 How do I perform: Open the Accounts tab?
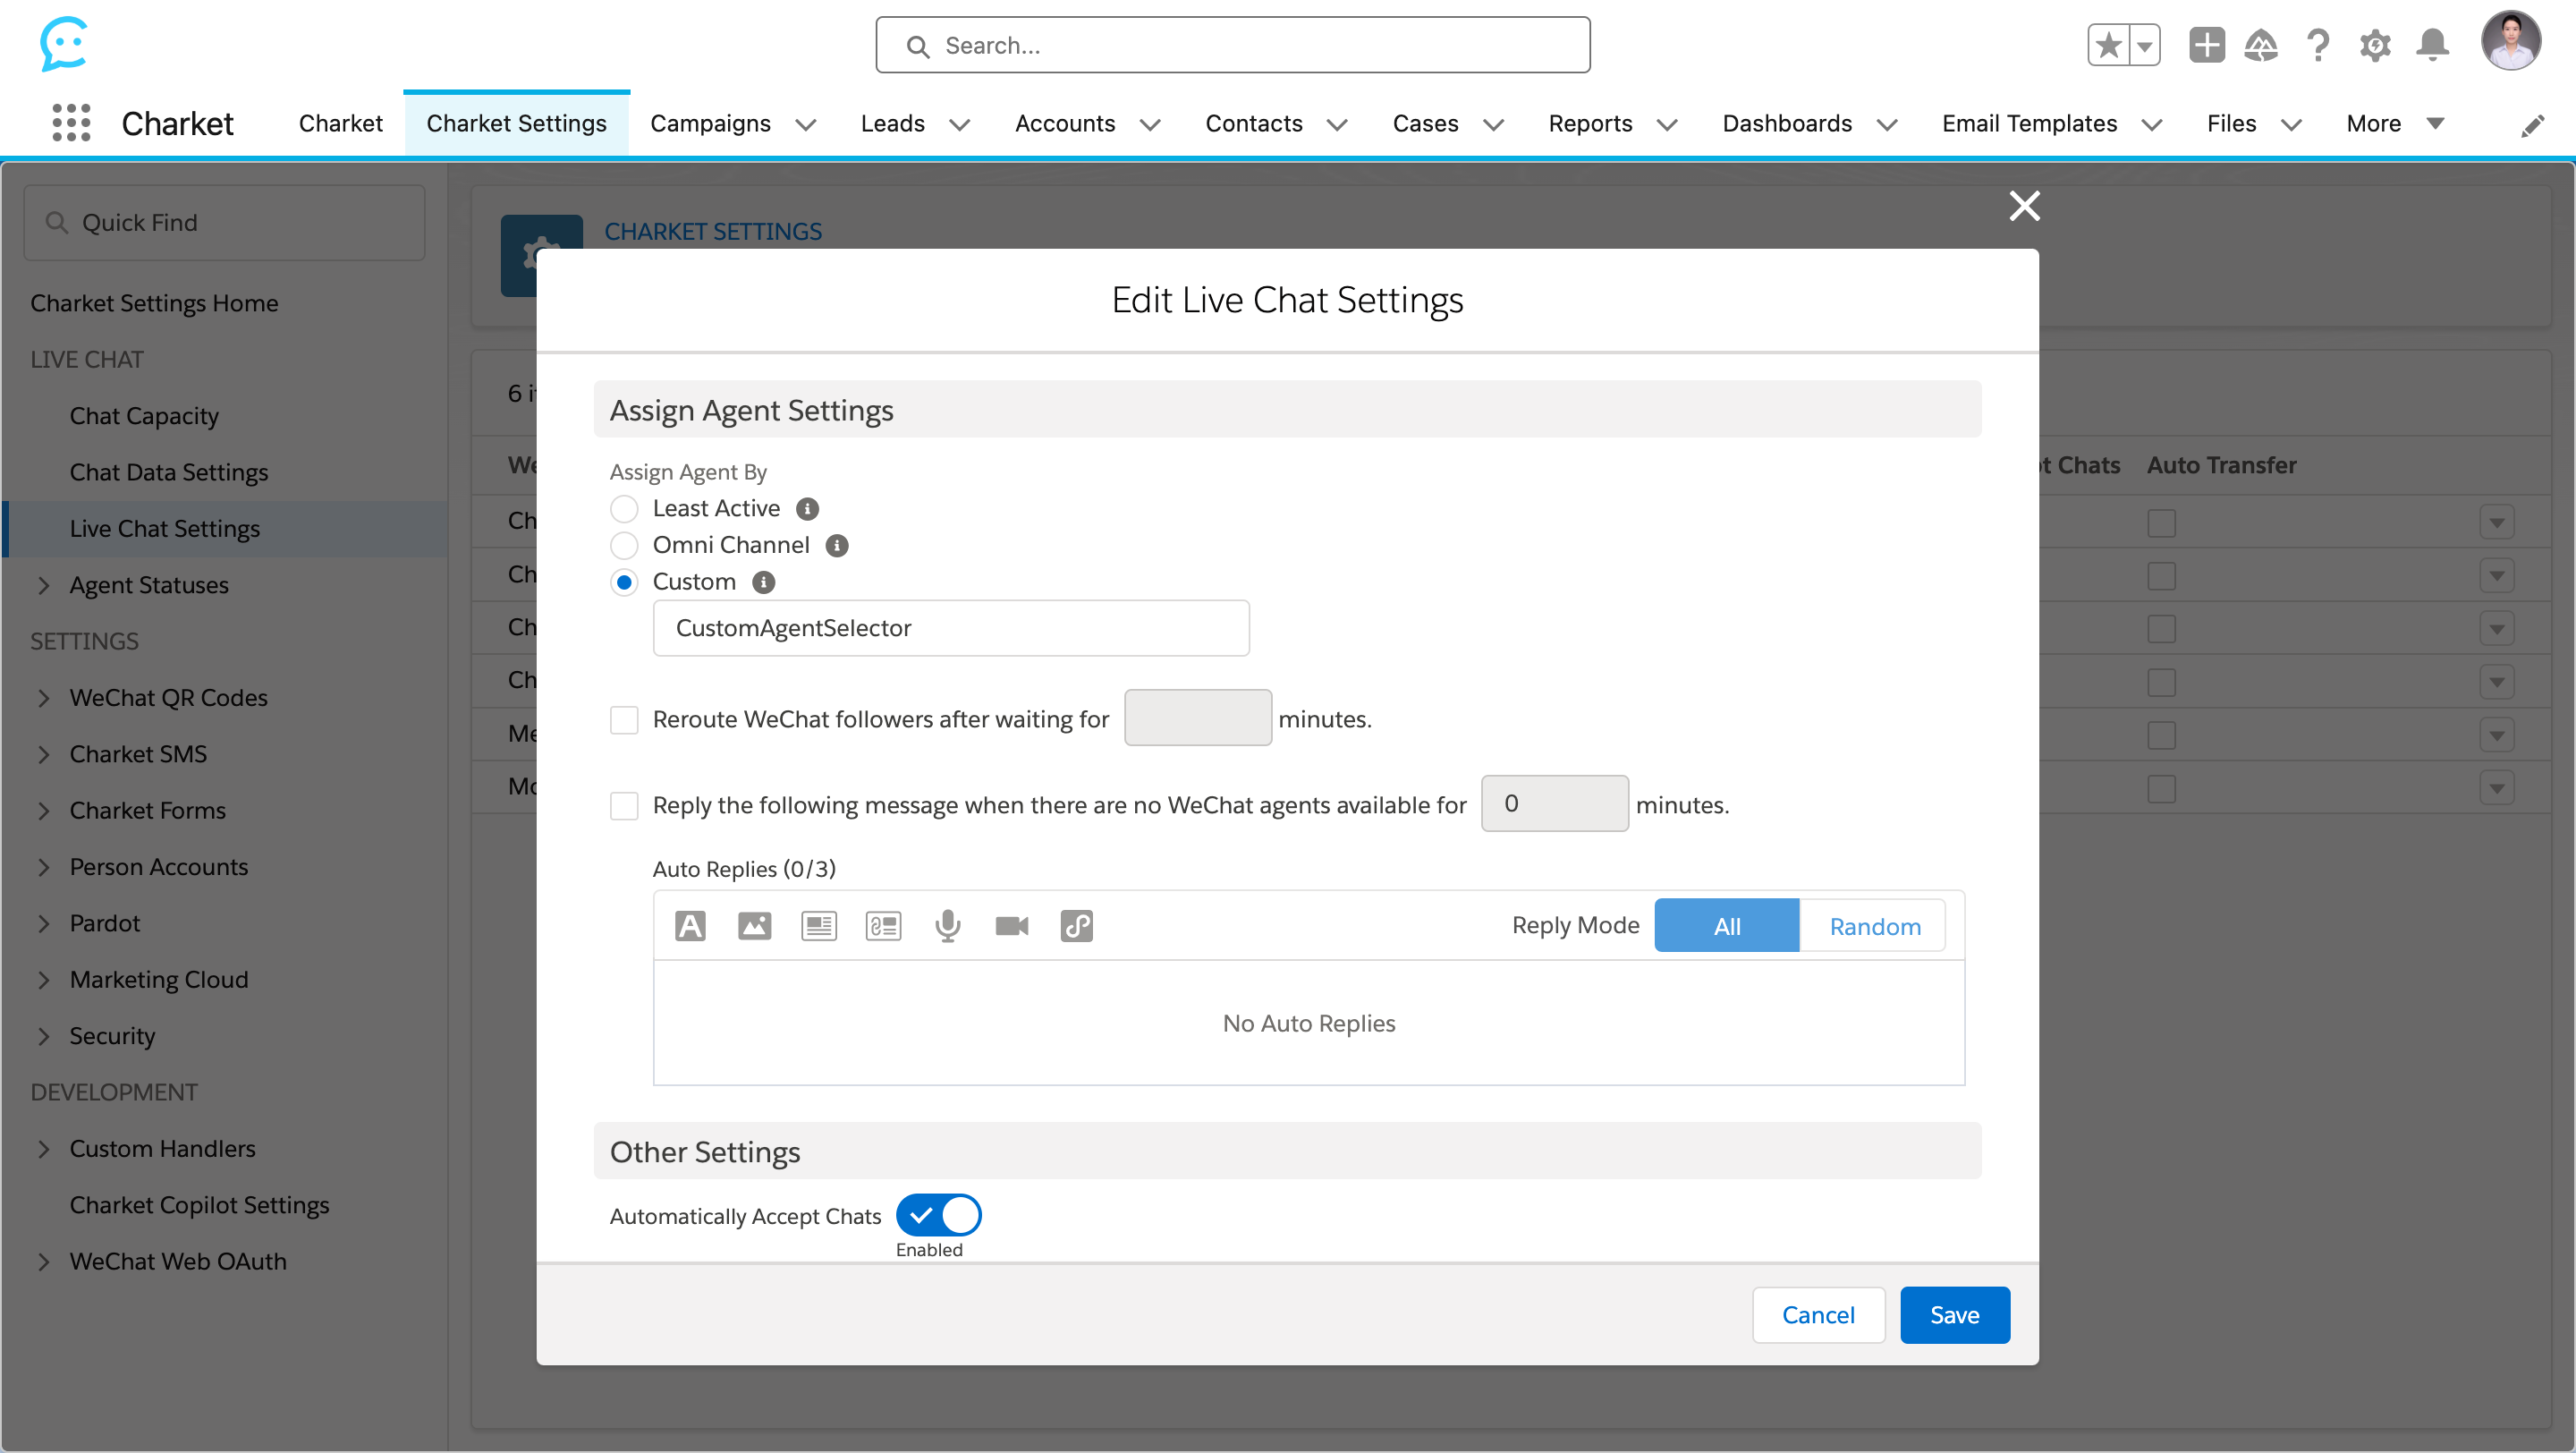[1064, 123]
